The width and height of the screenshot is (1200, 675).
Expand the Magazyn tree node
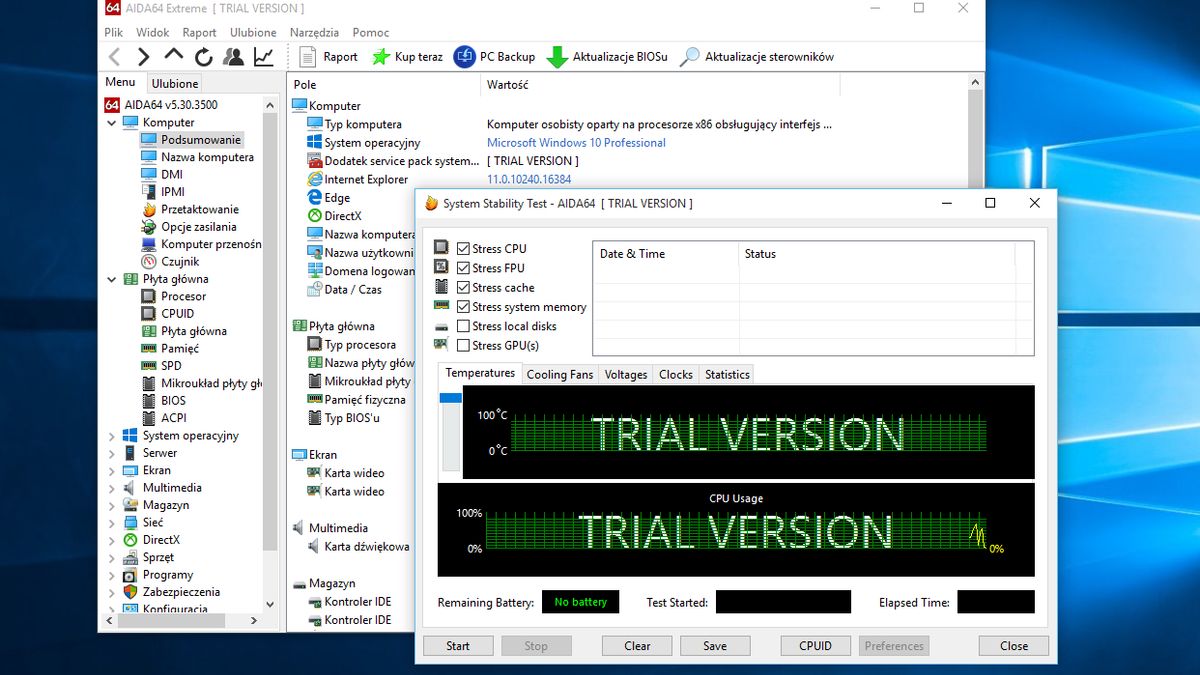coord(112,505)
